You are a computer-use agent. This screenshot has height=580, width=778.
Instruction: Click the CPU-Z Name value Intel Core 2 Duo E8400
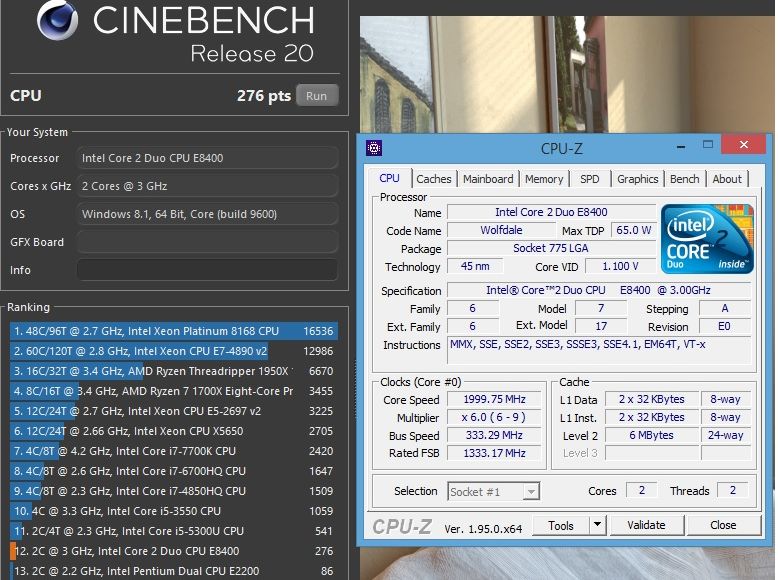[x=551, y=212]
